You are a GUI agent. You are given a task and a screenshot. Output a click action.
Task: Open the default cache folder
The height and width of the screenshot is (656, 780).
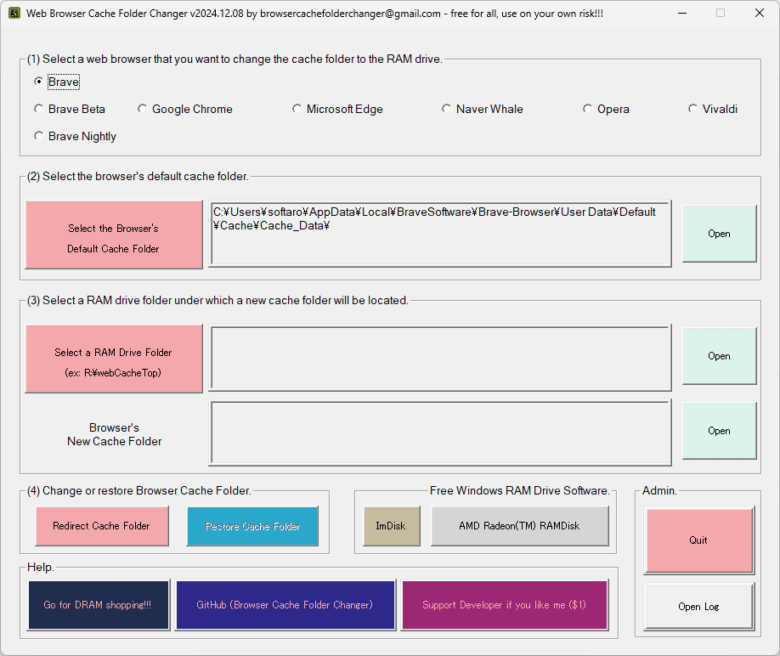point(719,234)
